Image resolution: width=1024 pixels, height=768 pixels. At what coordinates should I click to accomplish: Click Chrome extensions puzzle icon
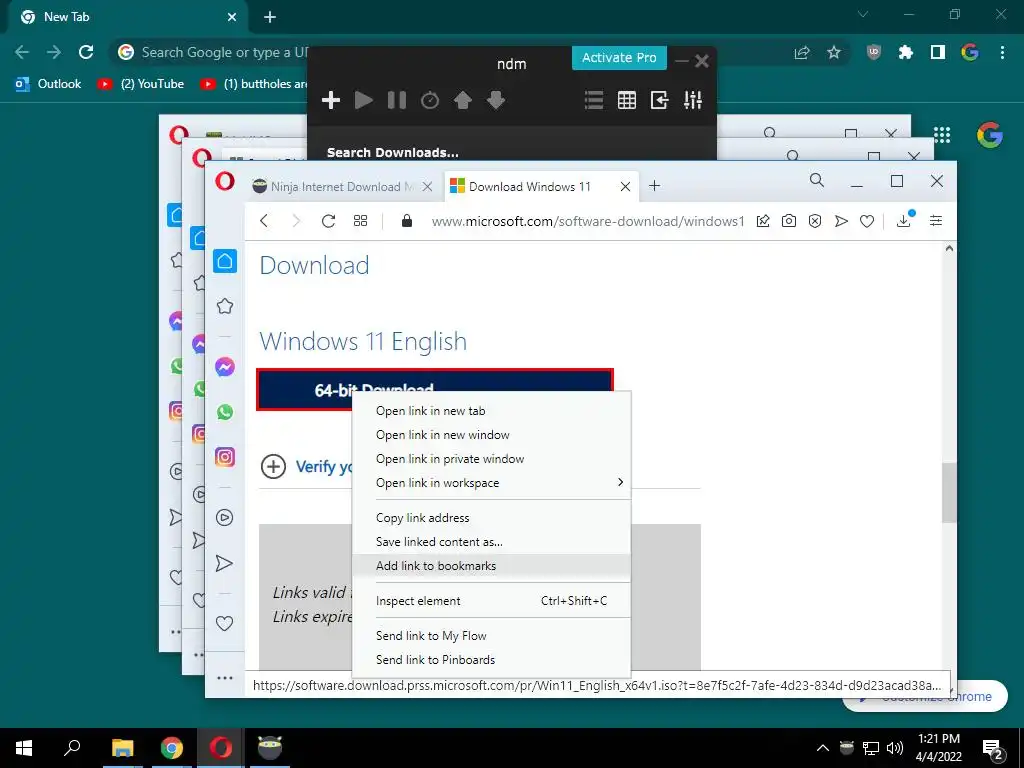906,52
